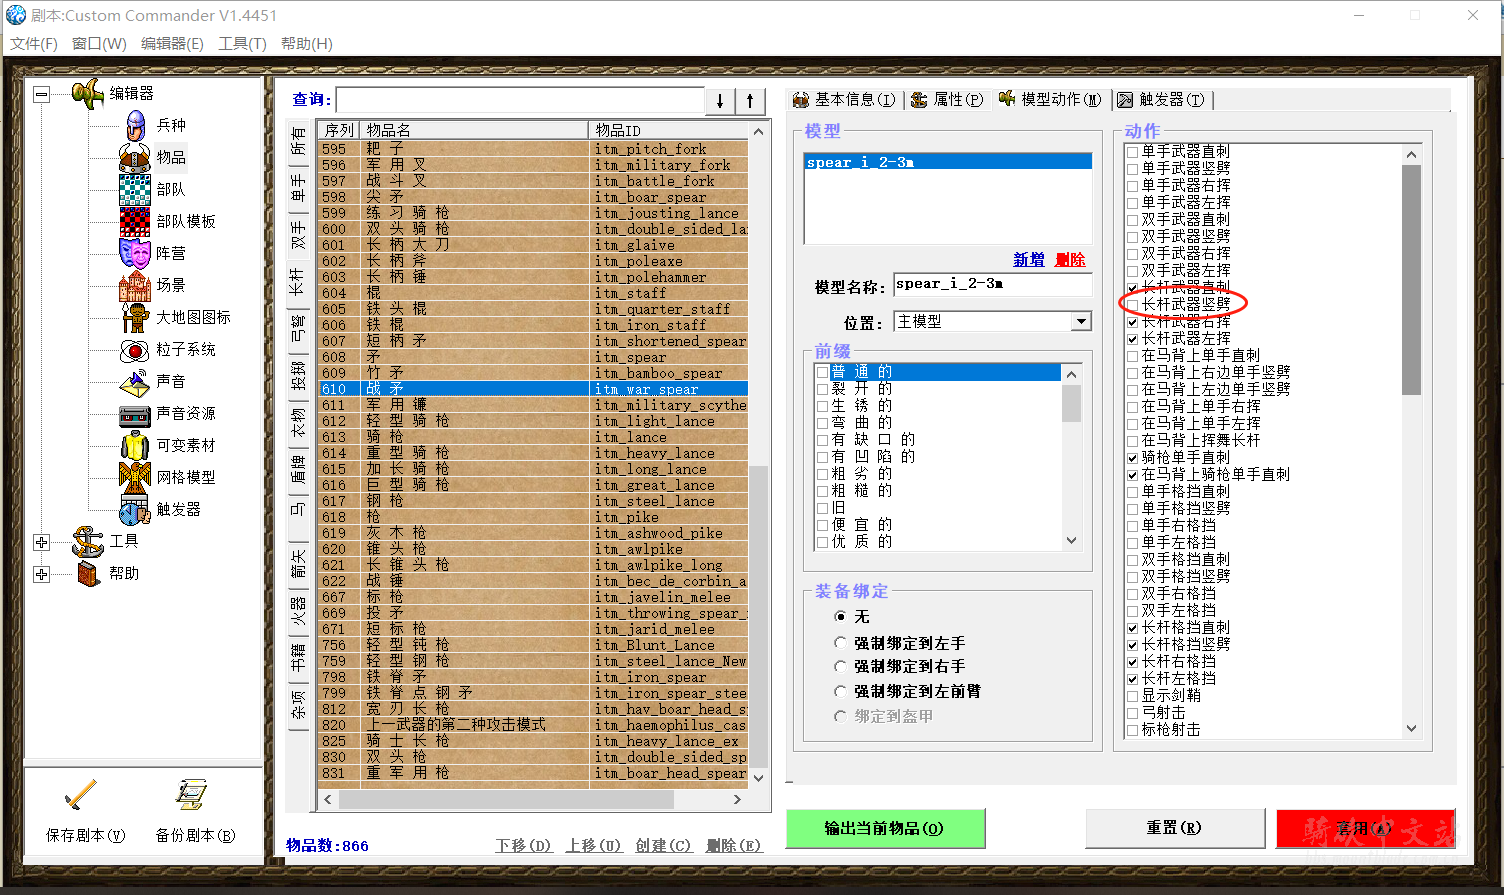The image size is (1504, 895).
Task: Open the 场景 castle icon
Action: (135, 285)
